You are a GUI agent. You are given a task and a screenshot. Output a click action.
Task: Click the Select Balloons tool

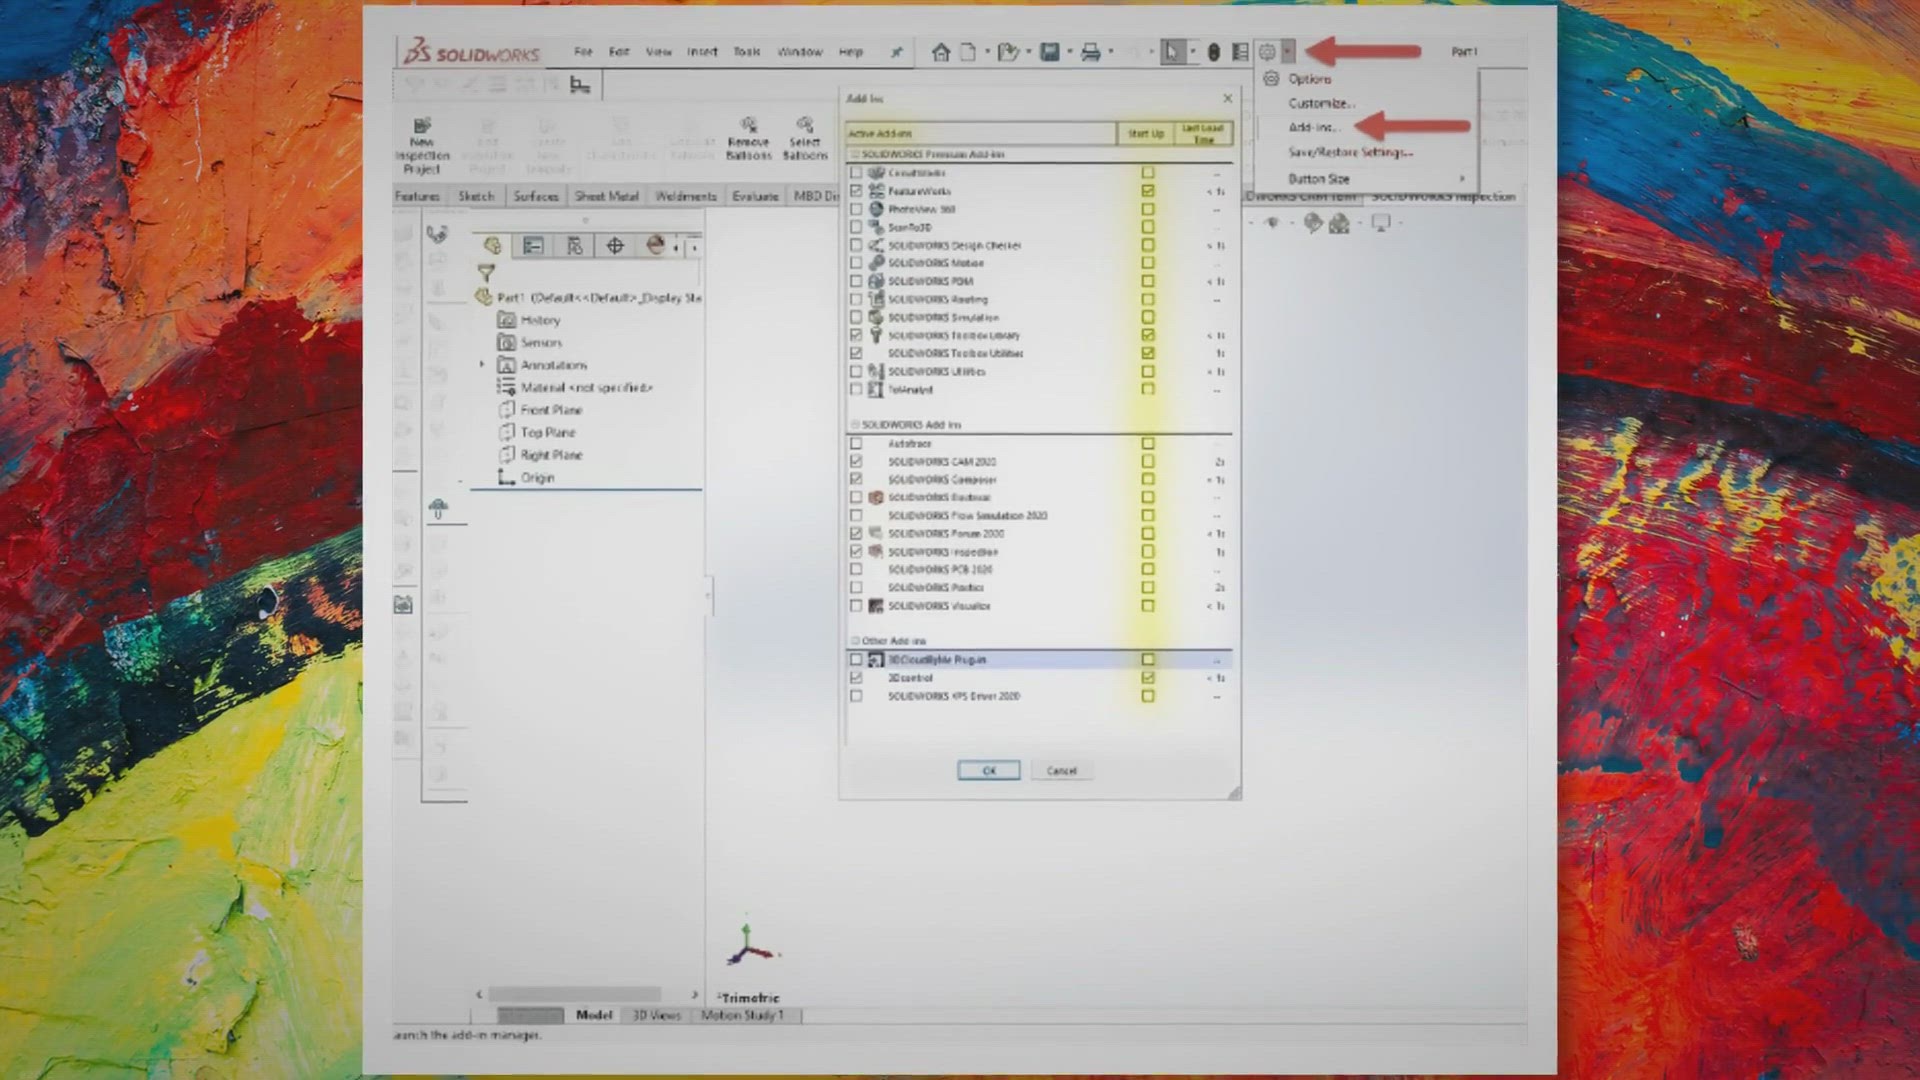click(x=805, y=139)
